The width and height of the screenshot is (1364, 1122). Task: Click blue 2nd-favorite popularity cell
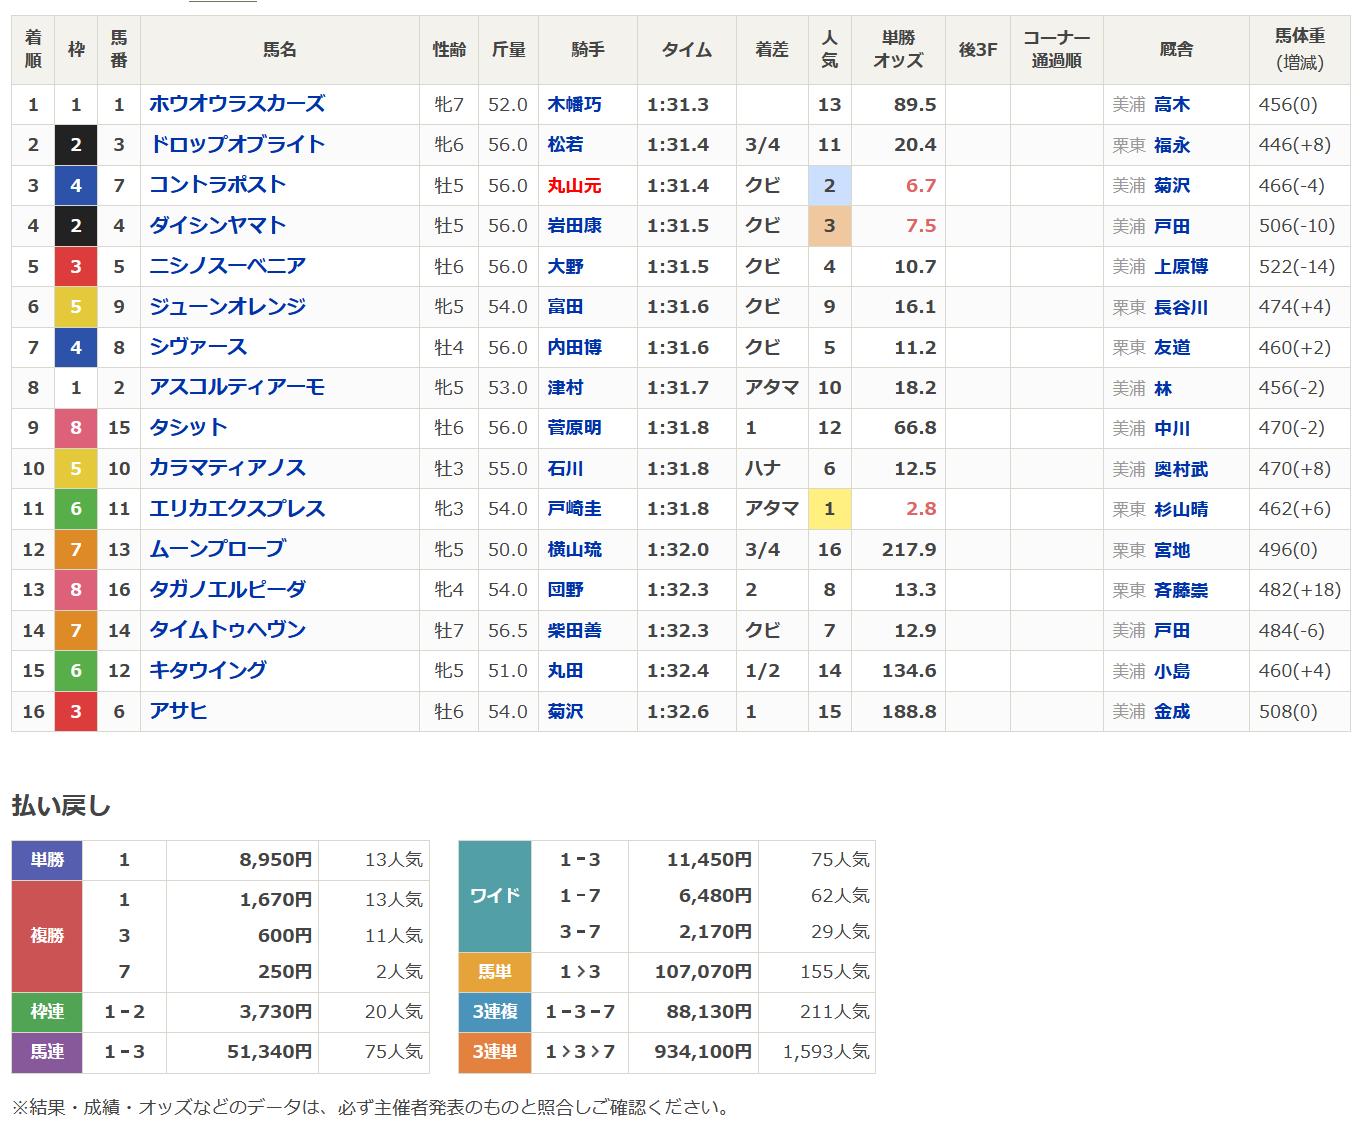(829, 185)
